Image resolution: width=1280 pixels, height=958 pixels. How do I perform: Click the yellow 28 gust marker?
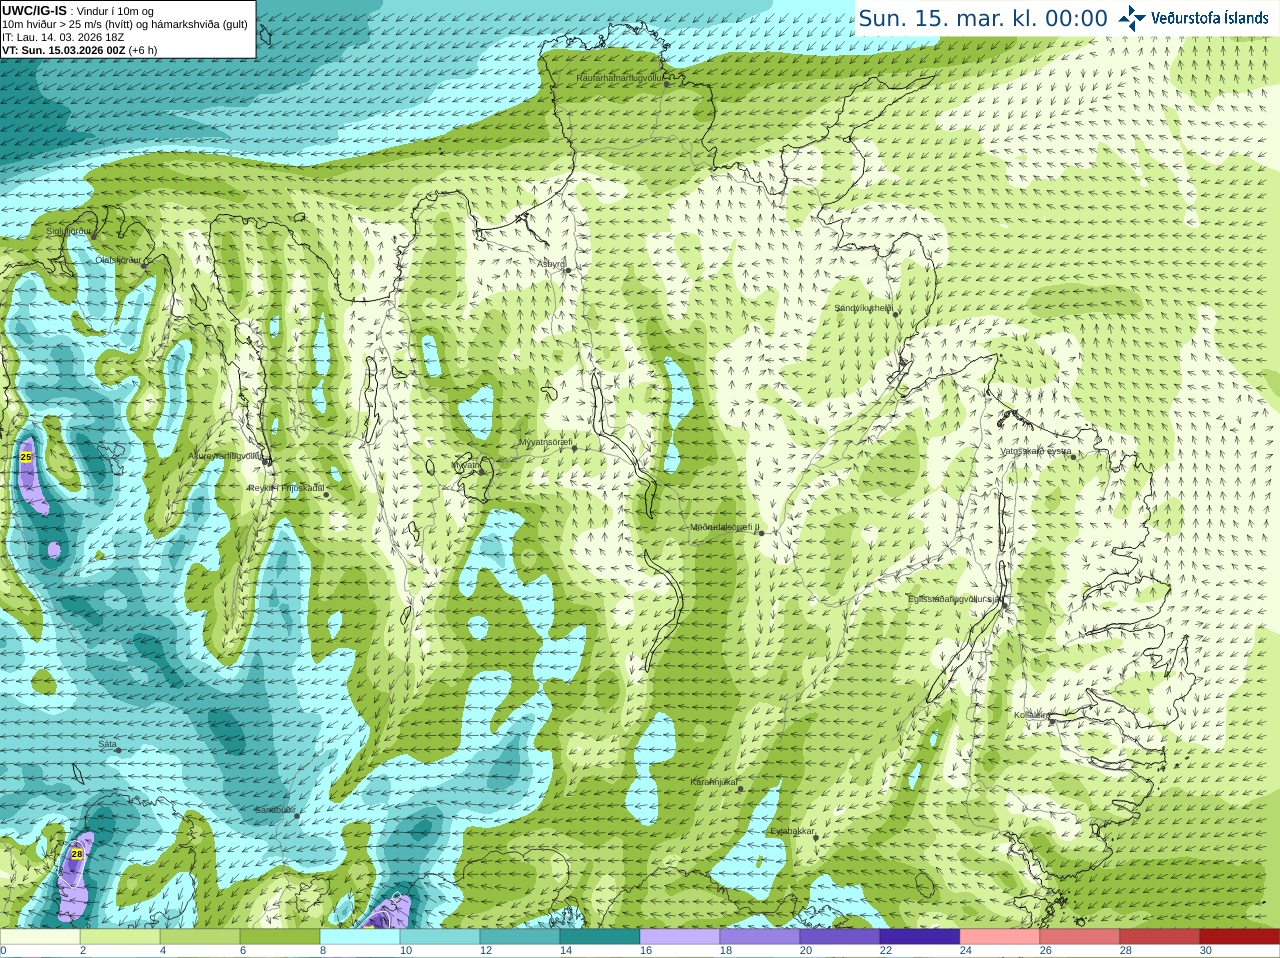(x=77, y=854)
